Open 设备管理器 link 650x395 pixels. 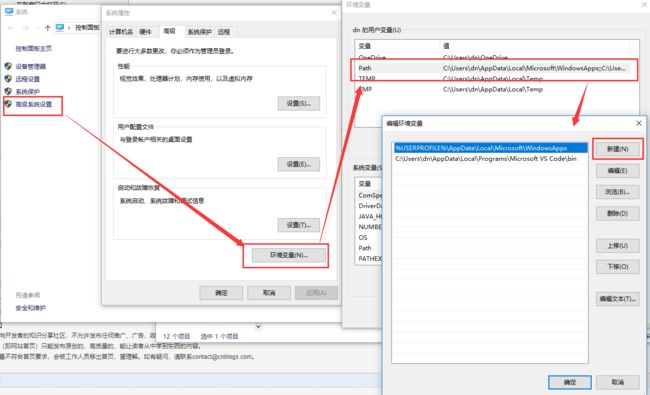click(31, 66)
